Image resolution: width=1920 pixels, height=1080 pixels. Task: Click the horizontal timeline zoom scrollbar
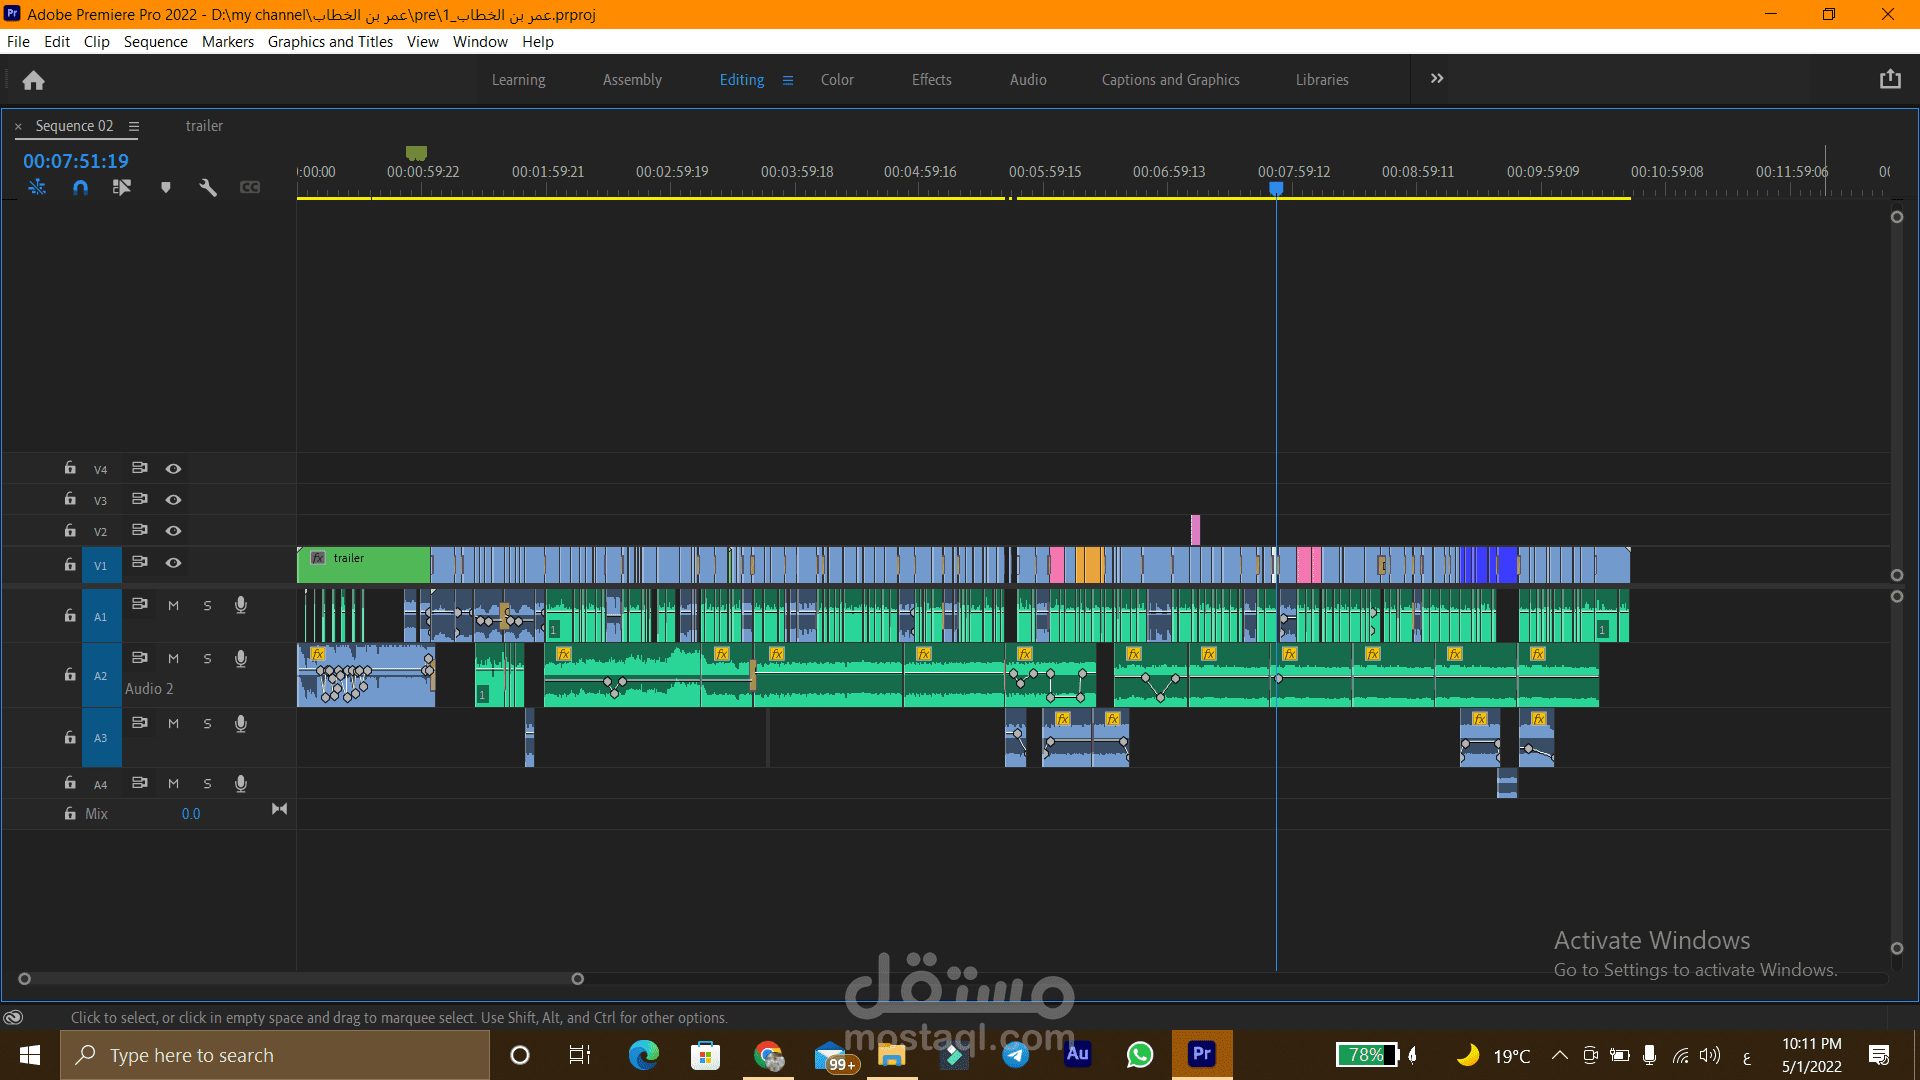(x=300, y=979)
